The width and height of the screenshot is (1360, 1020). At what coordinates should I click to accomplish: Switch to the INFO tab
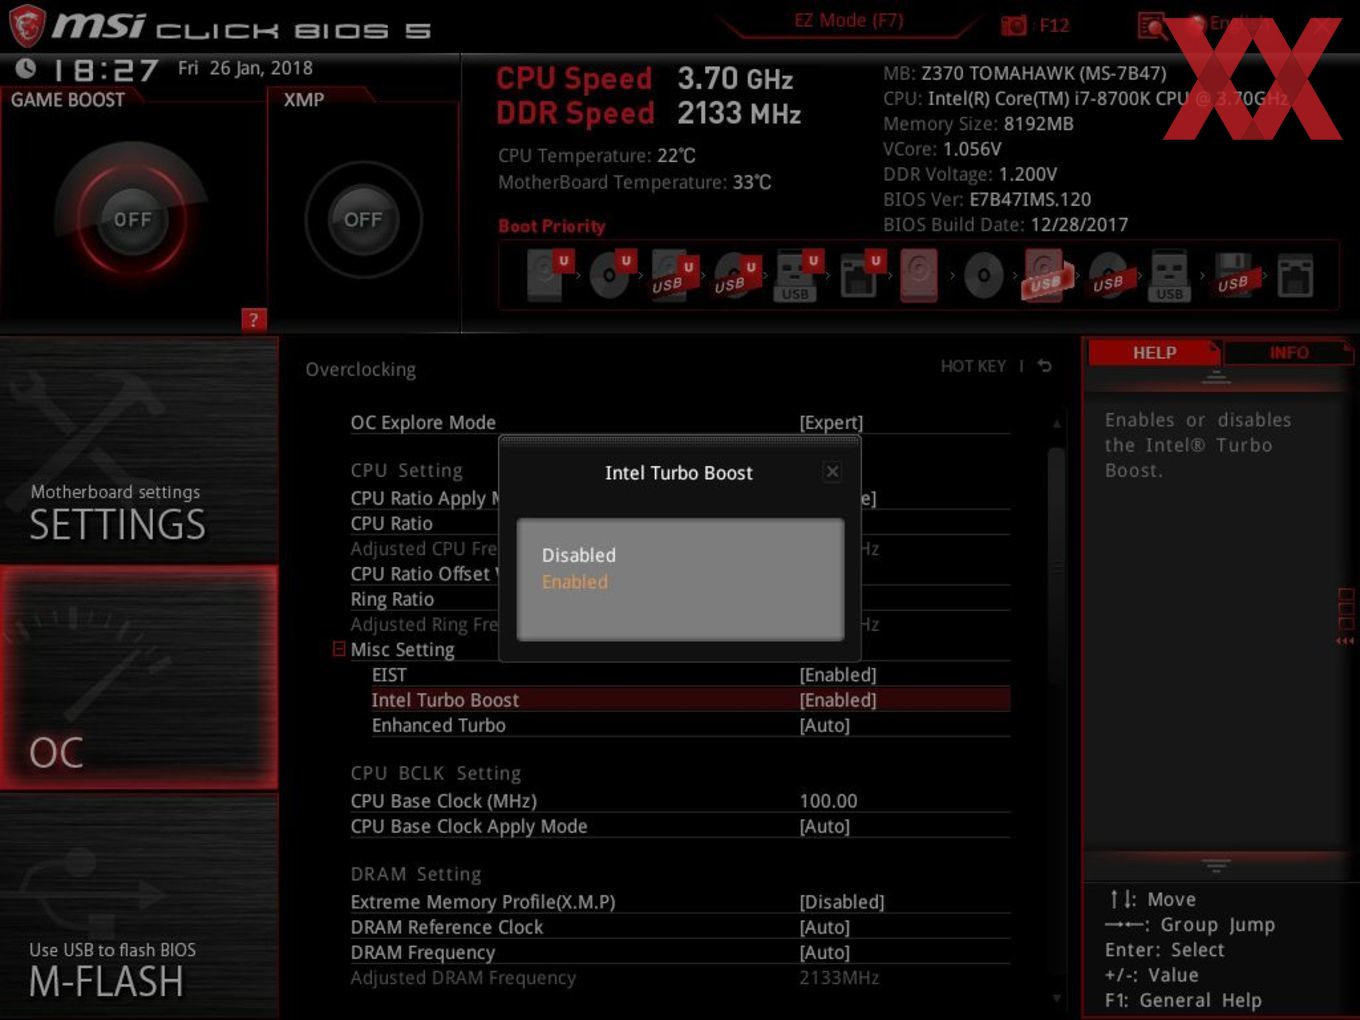[1288, 353]
